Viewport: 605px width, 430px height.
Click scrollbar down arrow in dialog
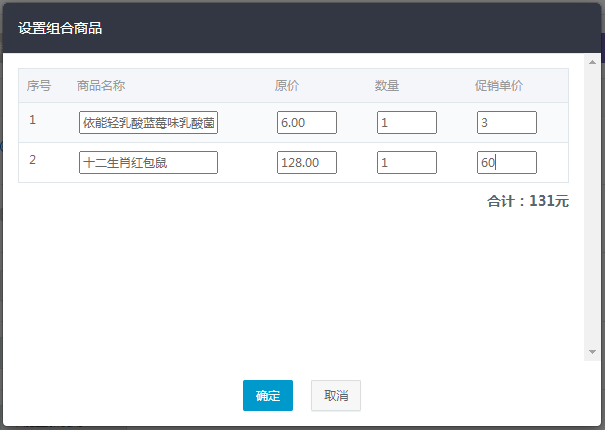click(x=592, y=352)
